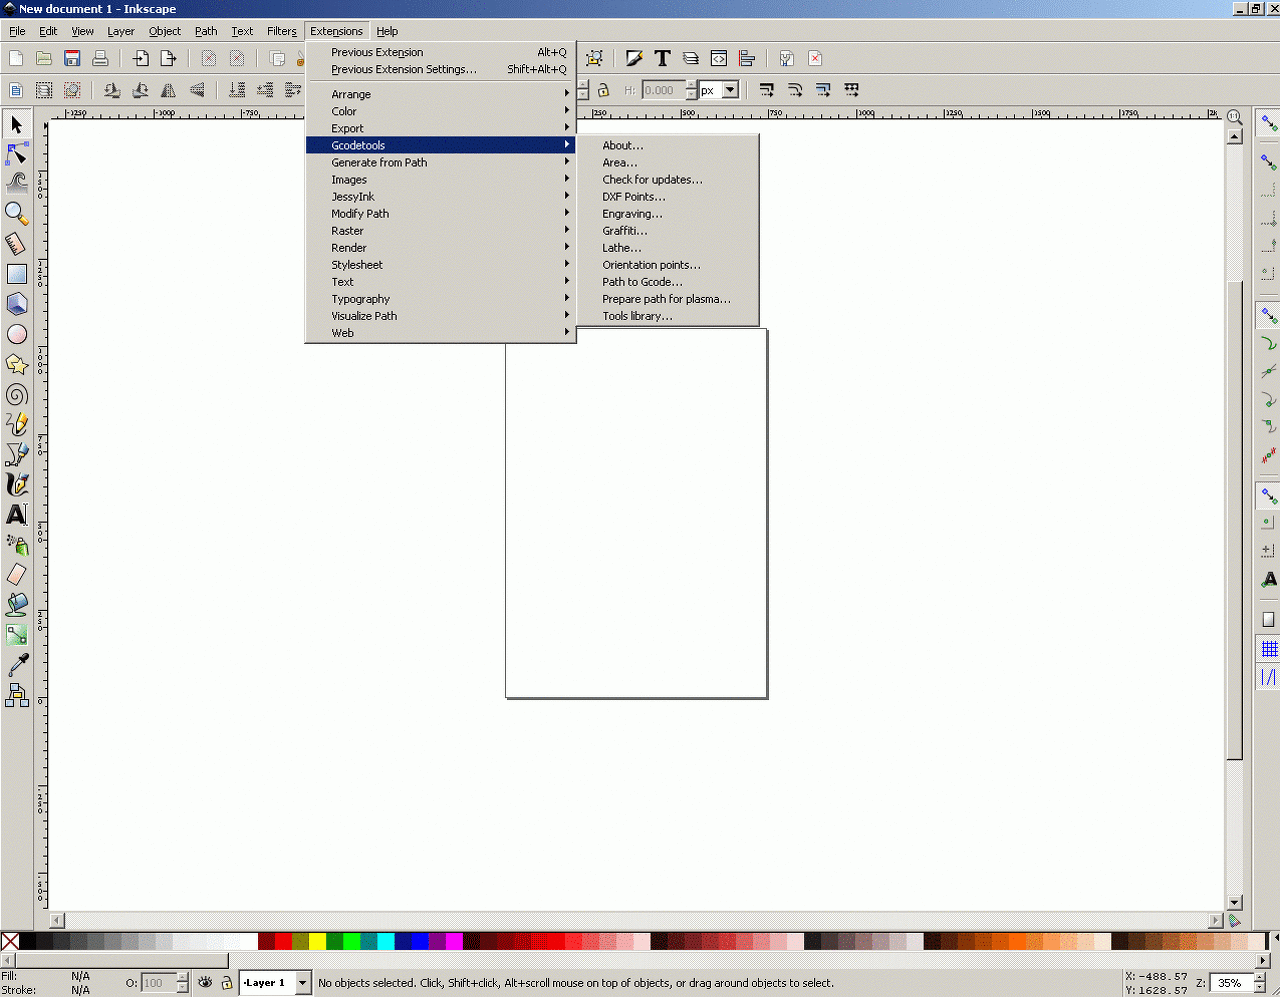Open the Layer 1 dropdown
This screenshot has width=1280, height=997.
(302, 982)
